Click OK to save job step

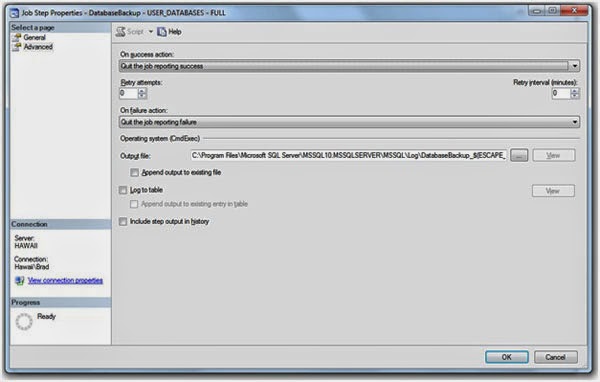(507, 357)
